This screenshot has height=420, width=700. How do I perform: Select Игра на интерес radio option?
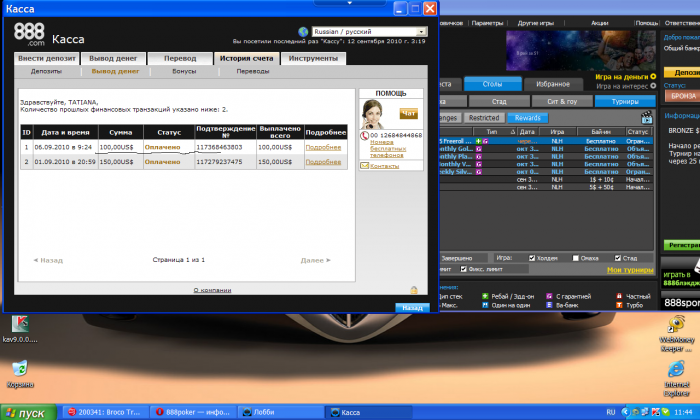[x=653, y=86]
